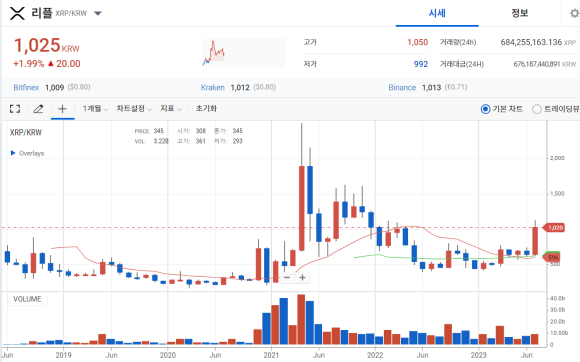Zoom in chart with plus button
The width and height of the screenshot is (580, 362).
(302, 277)
